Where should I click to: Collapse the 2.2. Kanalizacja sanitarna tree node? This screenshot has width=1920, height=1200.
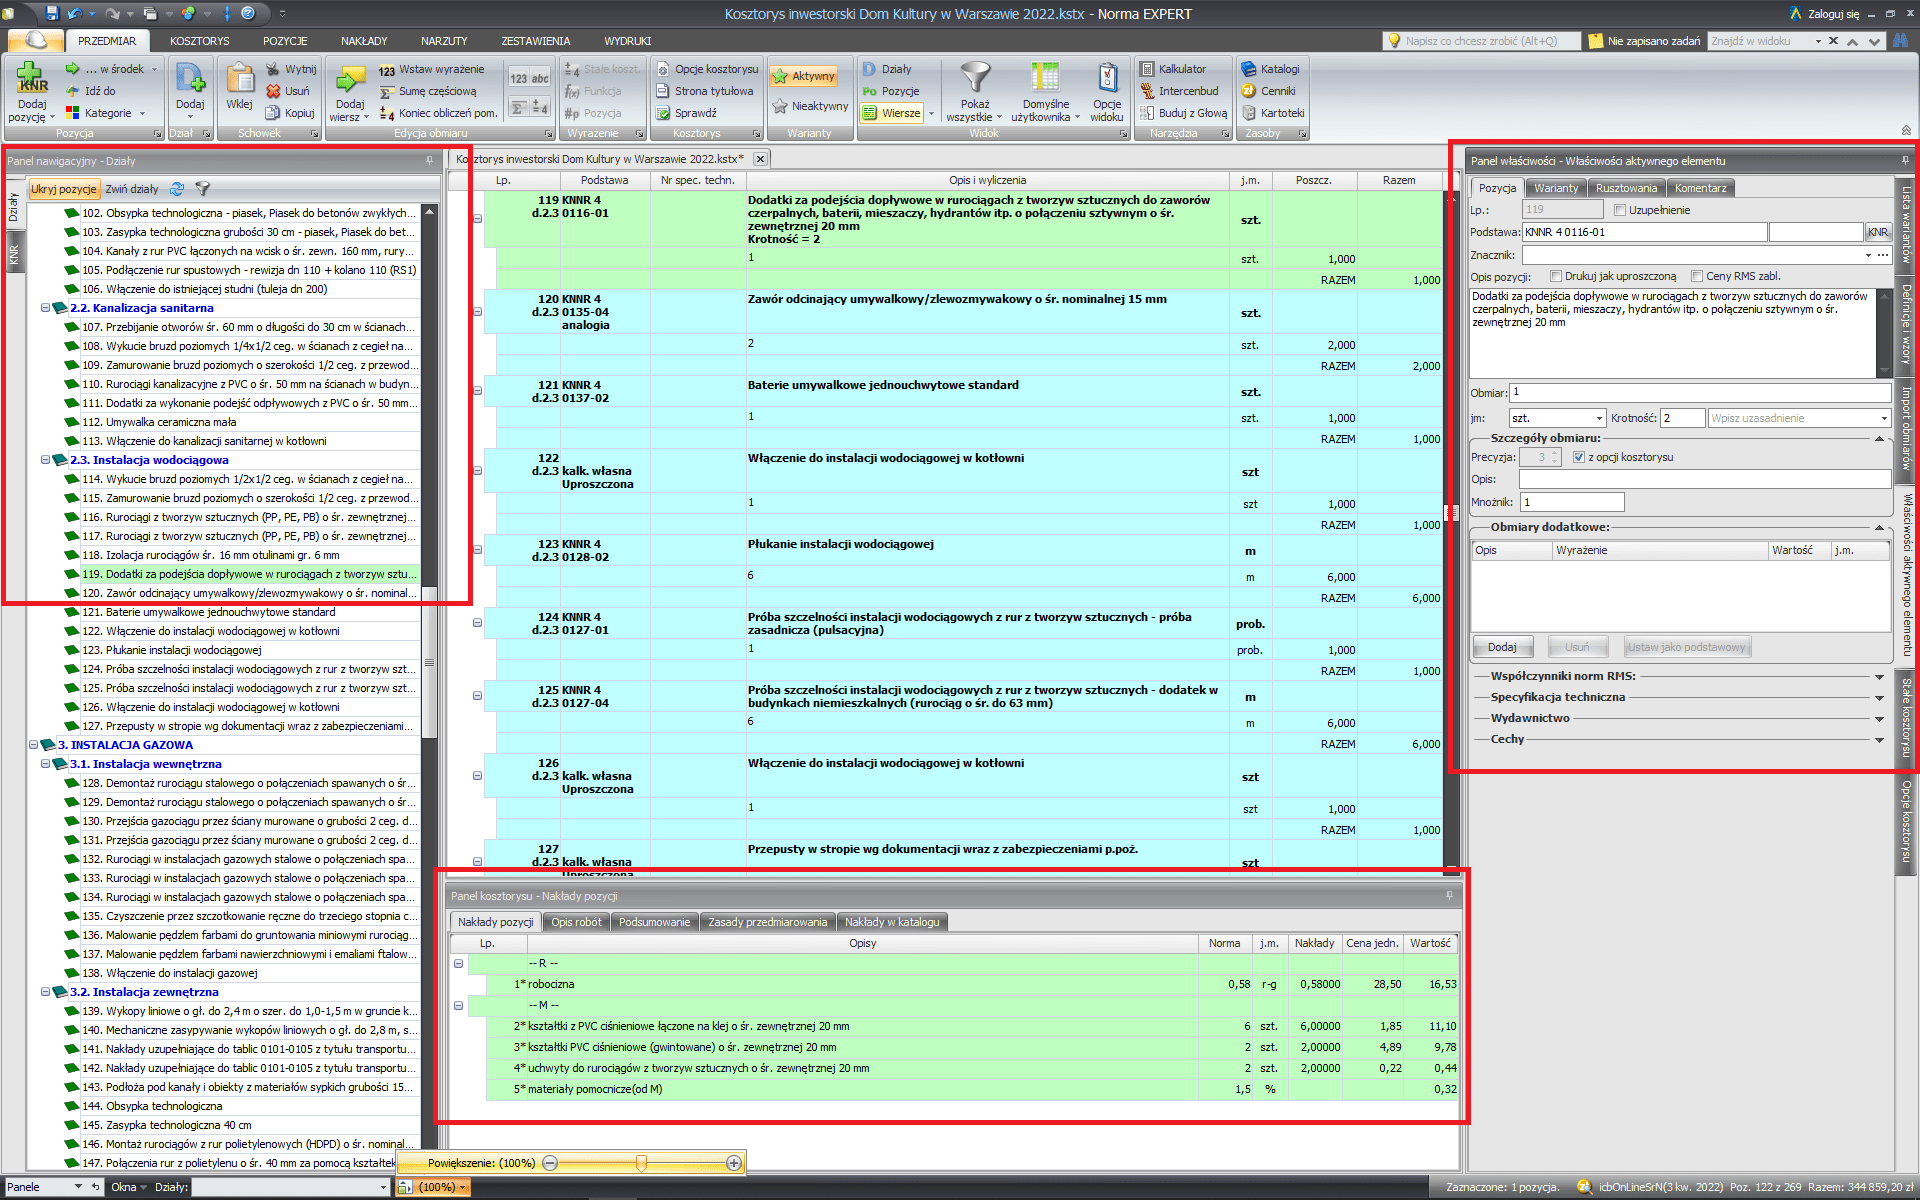[45, 308]
